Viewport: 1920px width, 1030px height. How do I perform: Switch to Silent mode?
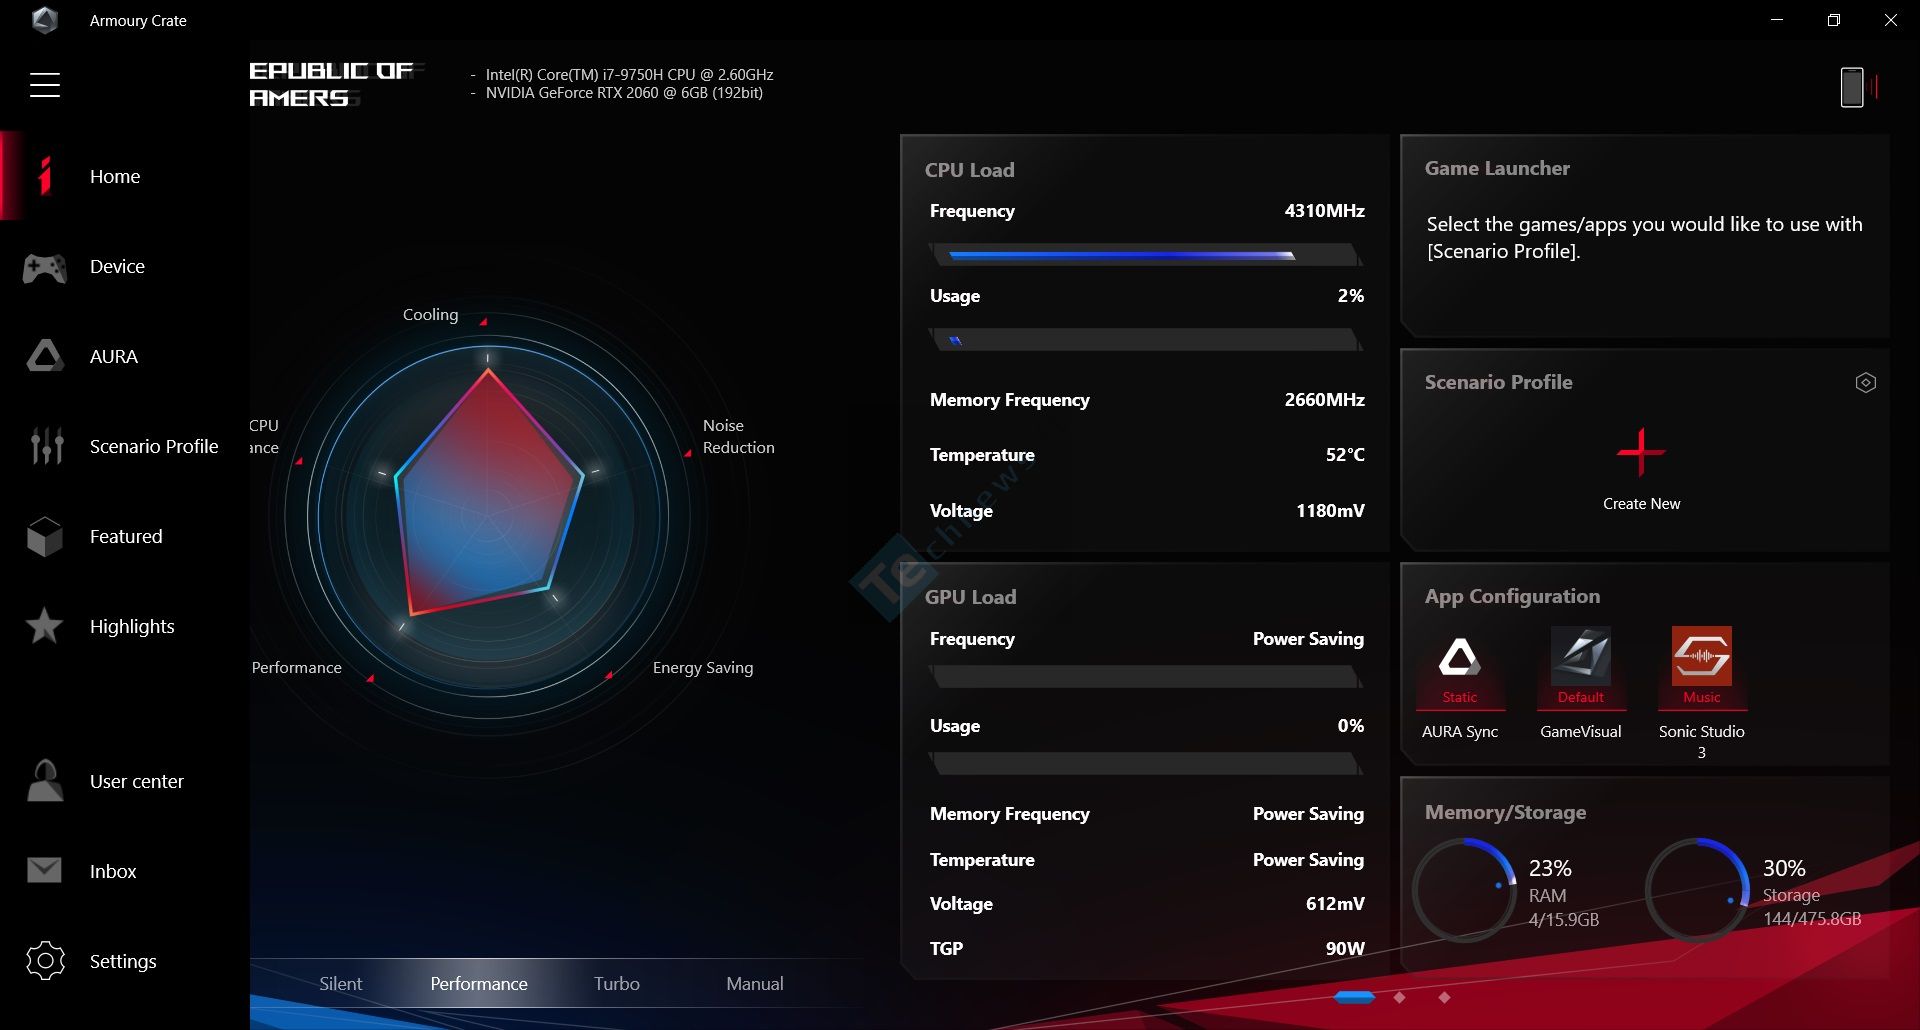coord(341,984)
